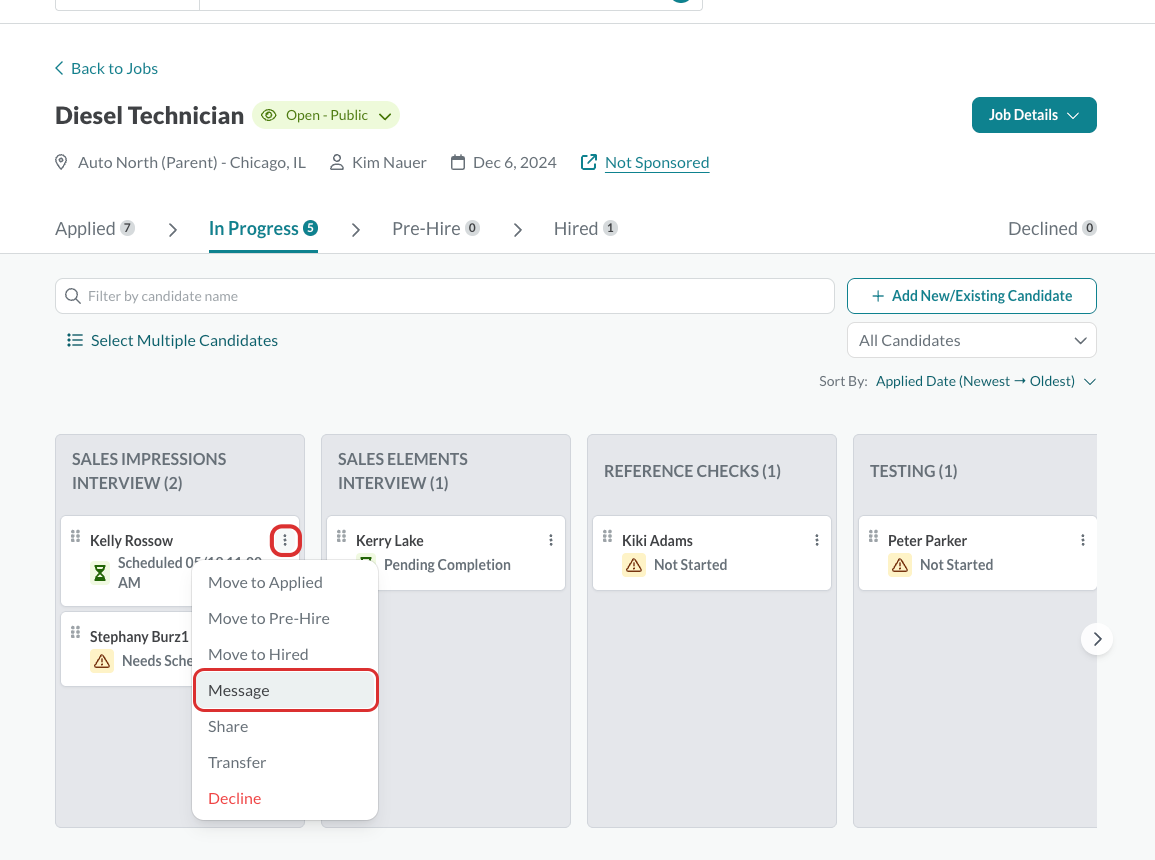Click the list icon beside Select Multiple Candidates
Image resolution: width=1155 pixels, height=860 pixels.
74,340
